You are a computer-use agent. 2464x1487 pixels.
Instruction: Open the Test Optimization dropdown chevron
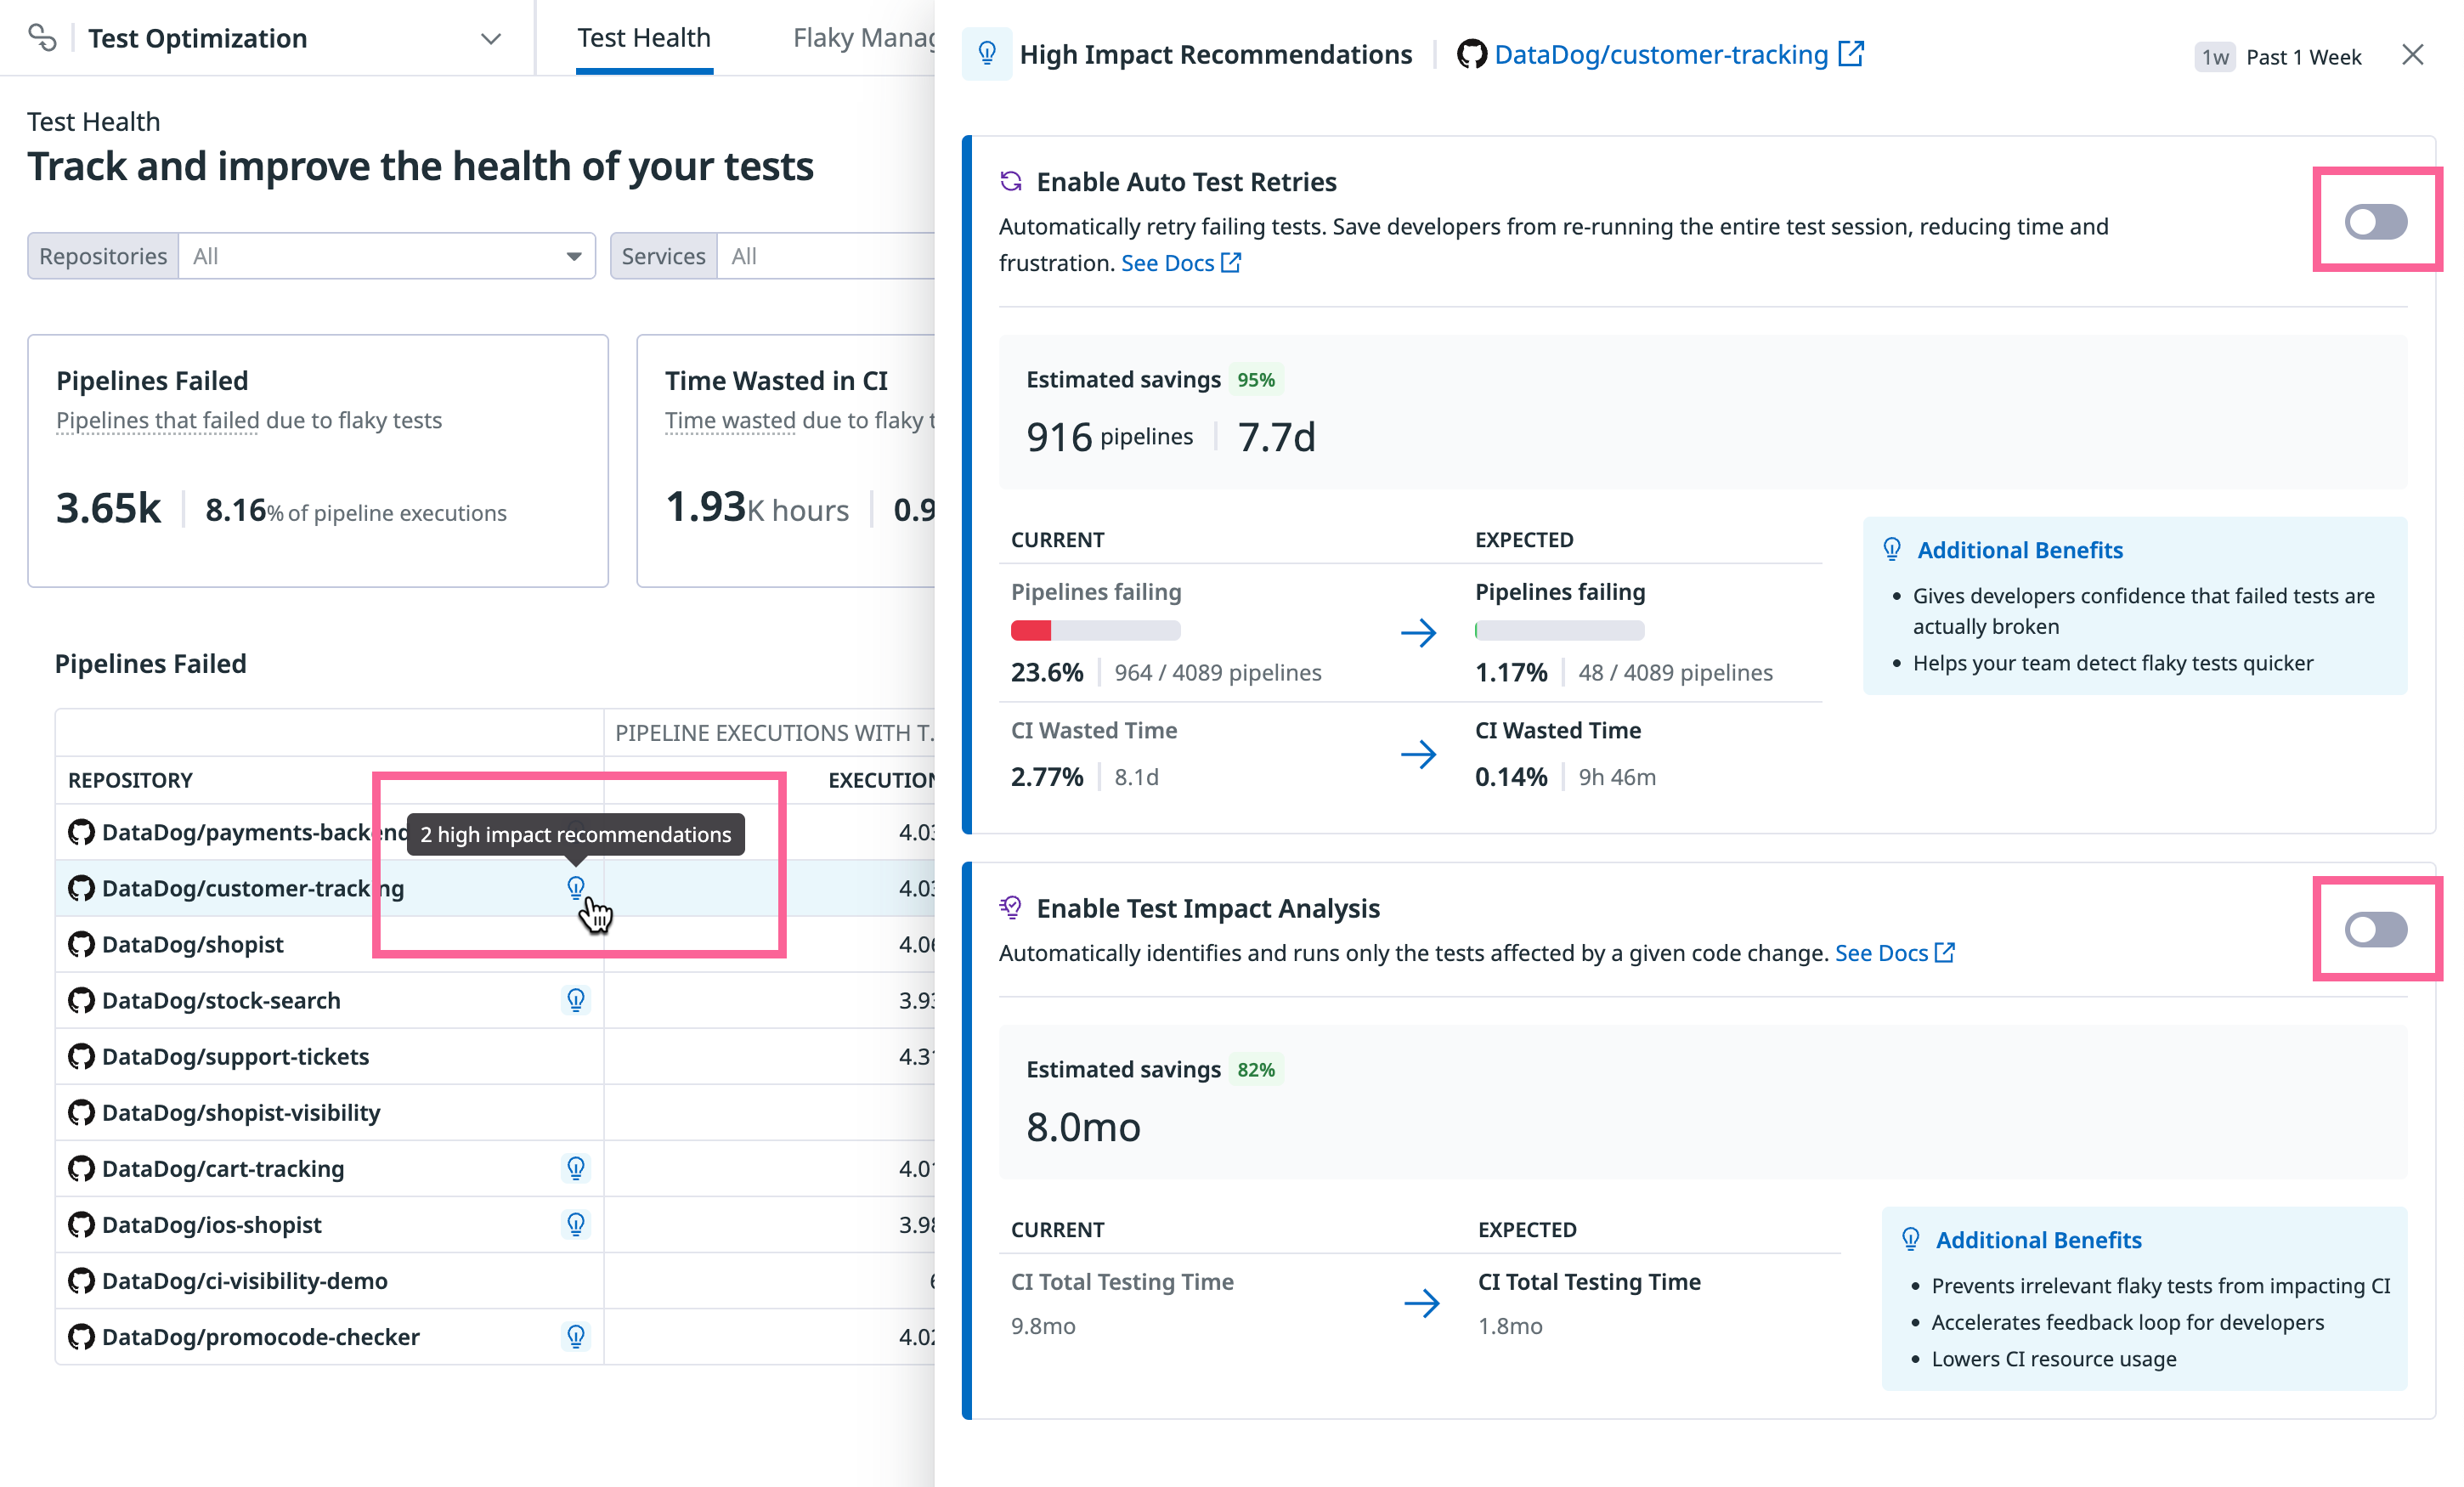pos(490,38)
